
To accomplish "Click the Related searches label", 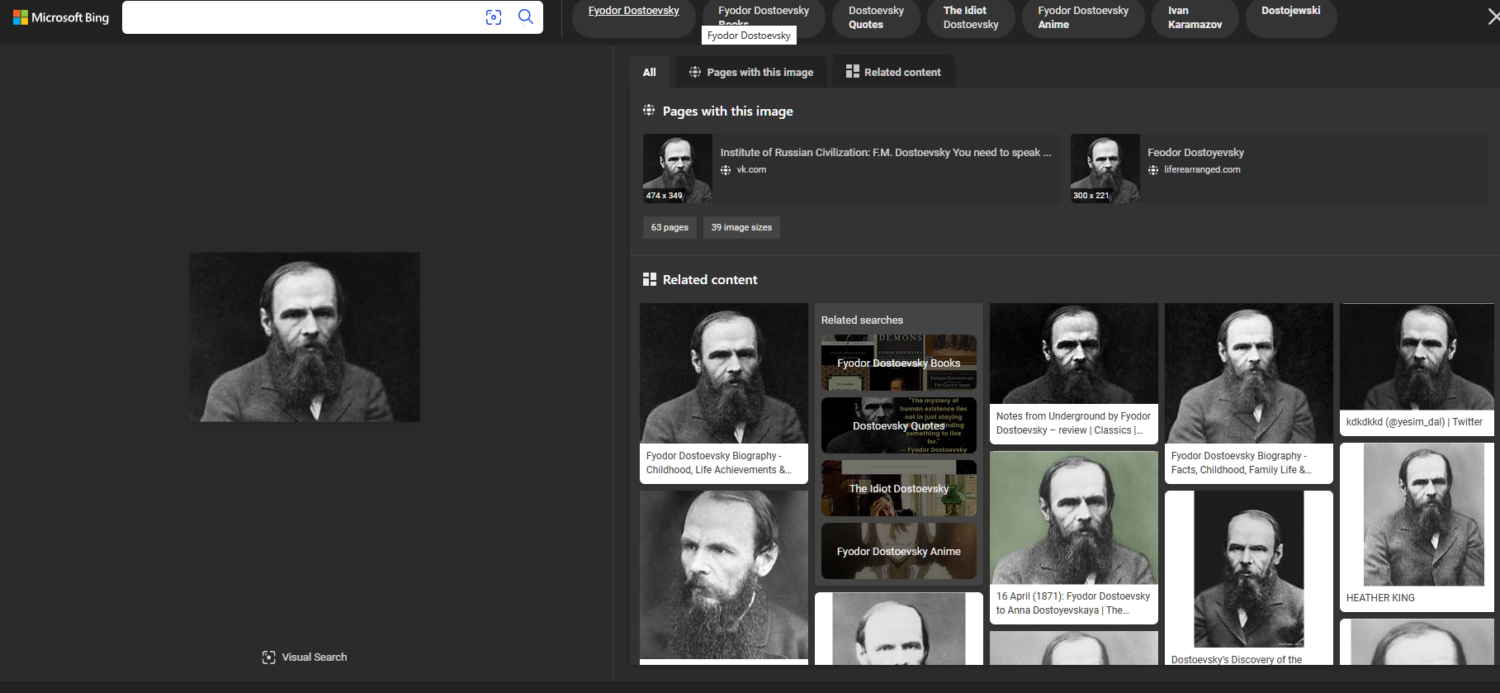I will click(861, 320).
